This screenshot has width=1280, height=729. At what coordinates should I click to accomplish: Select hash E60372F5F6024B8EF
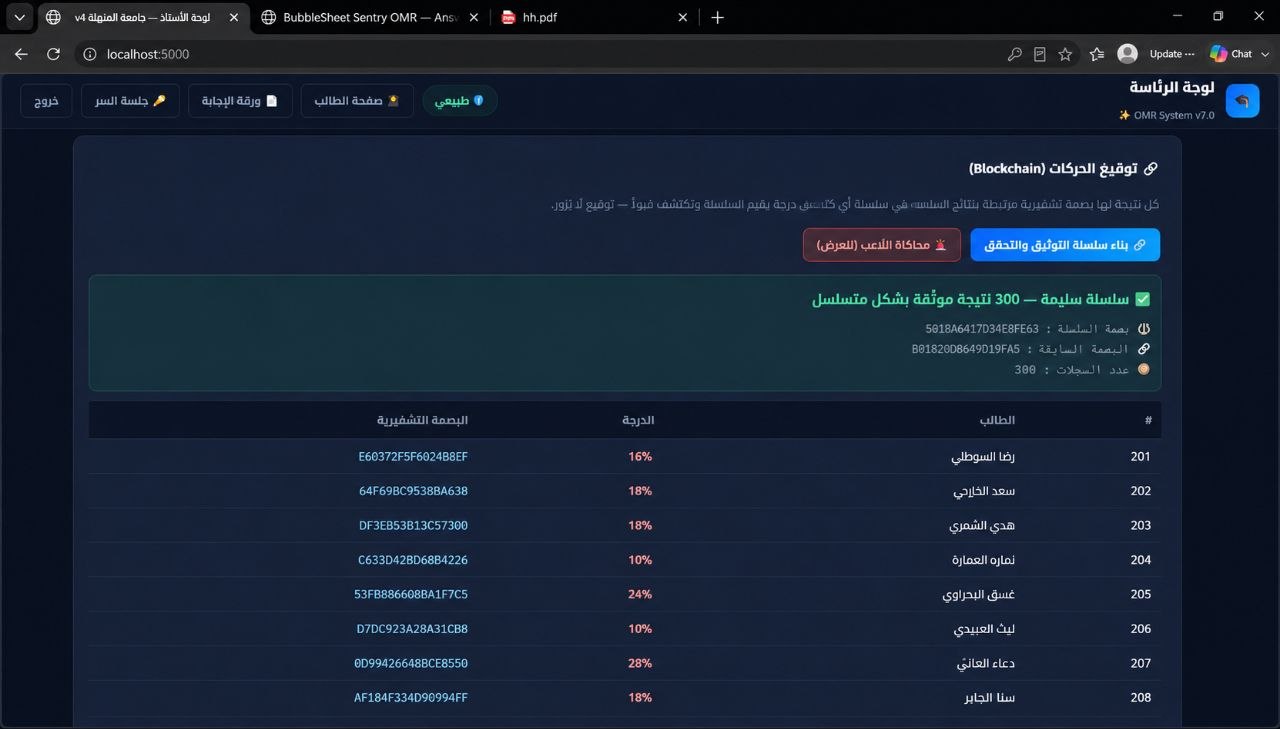413,457
